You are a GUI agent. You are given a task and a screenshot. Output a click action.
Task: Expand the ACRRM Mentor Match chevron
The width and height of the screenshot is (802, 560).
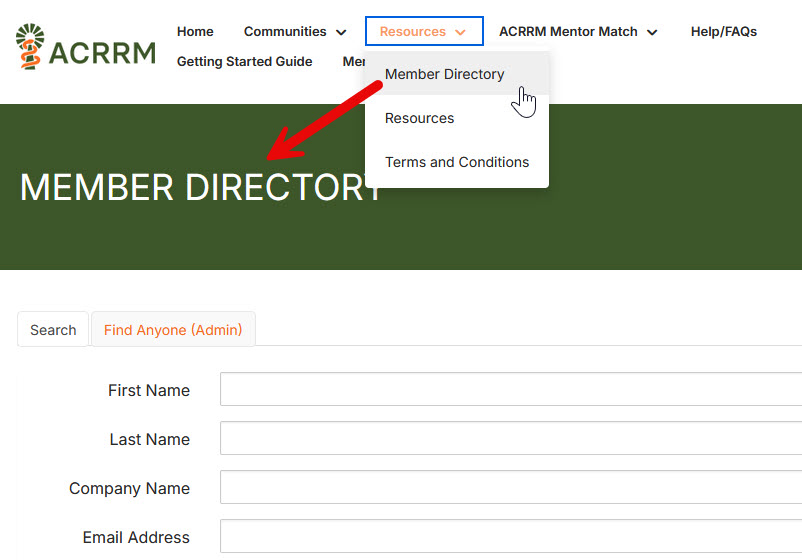(x=652, y=33)
